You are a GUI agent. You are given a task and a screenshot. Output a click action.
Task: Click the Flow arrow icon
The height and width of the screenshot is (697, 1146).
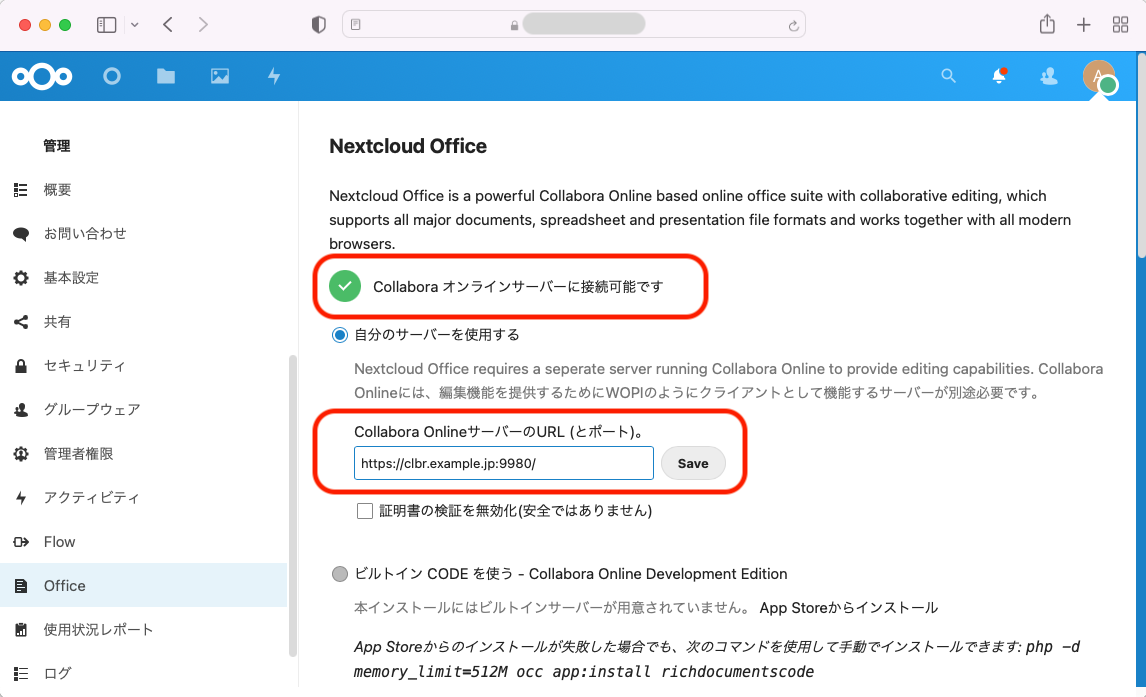pyautogui.click(x=20, y=541)
